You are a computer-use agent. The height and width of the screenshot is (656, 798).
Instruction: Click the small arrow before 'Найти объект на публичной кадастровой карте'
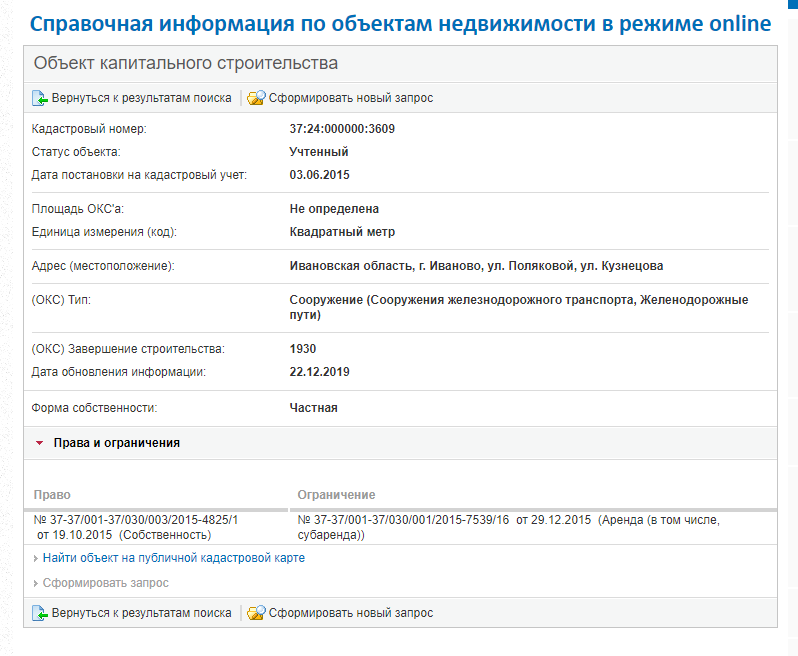(x=36, y=558)
